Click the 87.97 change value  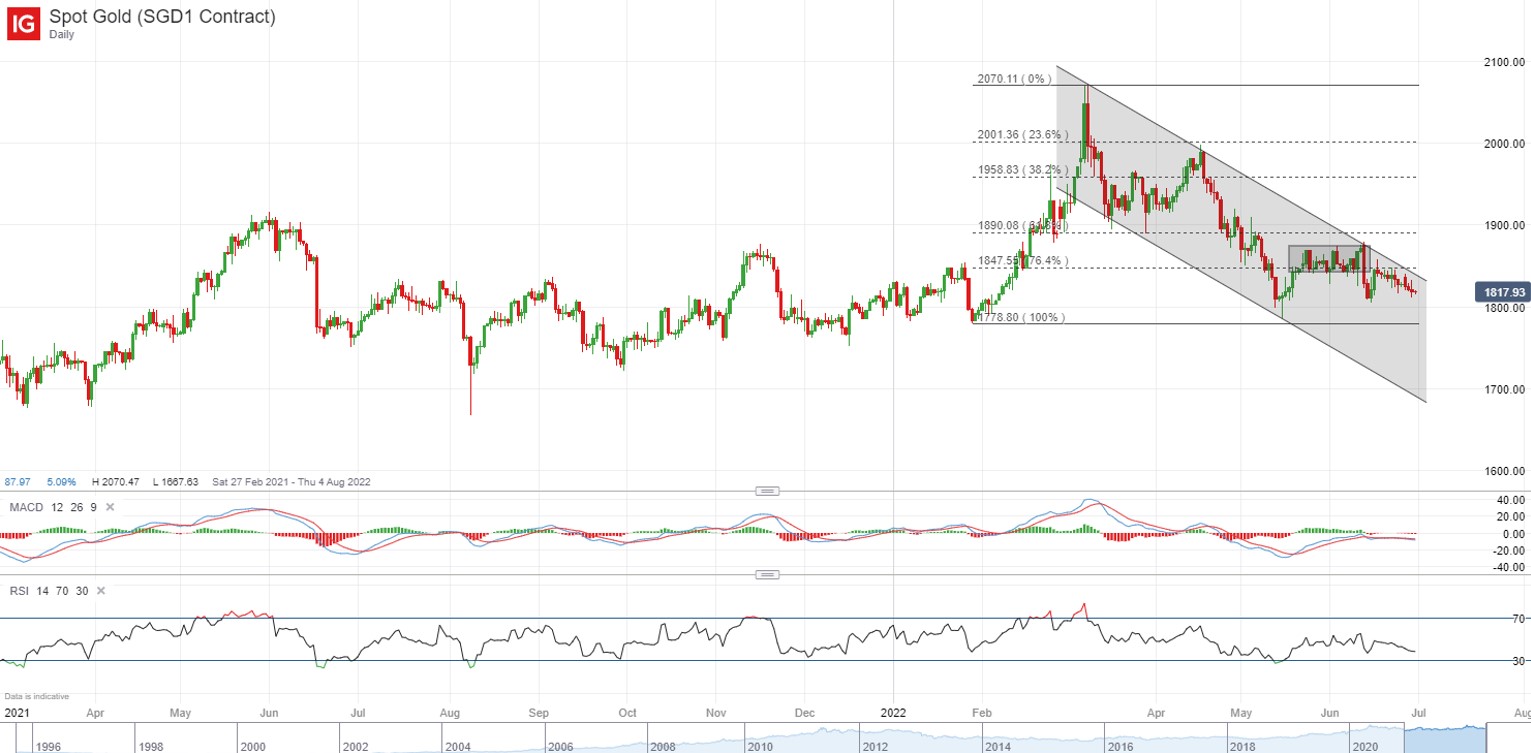pos(18,482)
